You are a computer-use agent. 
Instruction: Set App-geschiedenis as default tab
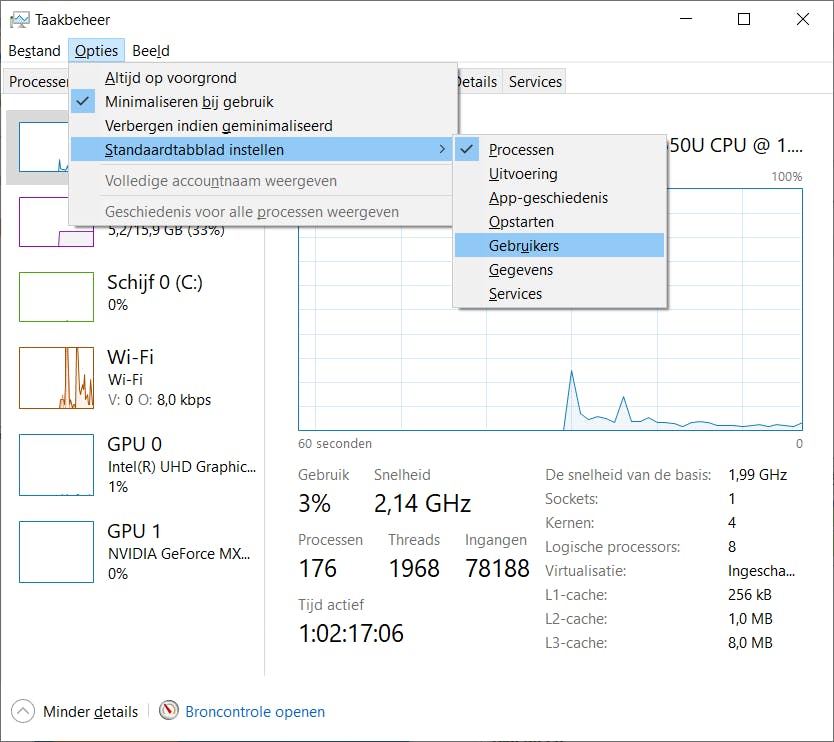click(x=548, y=198)
